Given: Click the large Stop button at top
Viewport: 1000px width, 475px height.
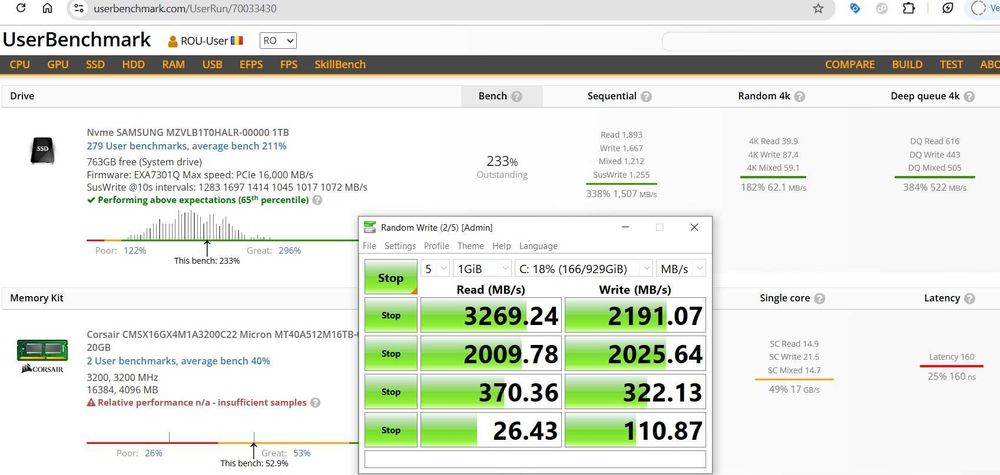Looking at the screenshot, I should pos(390,277).
